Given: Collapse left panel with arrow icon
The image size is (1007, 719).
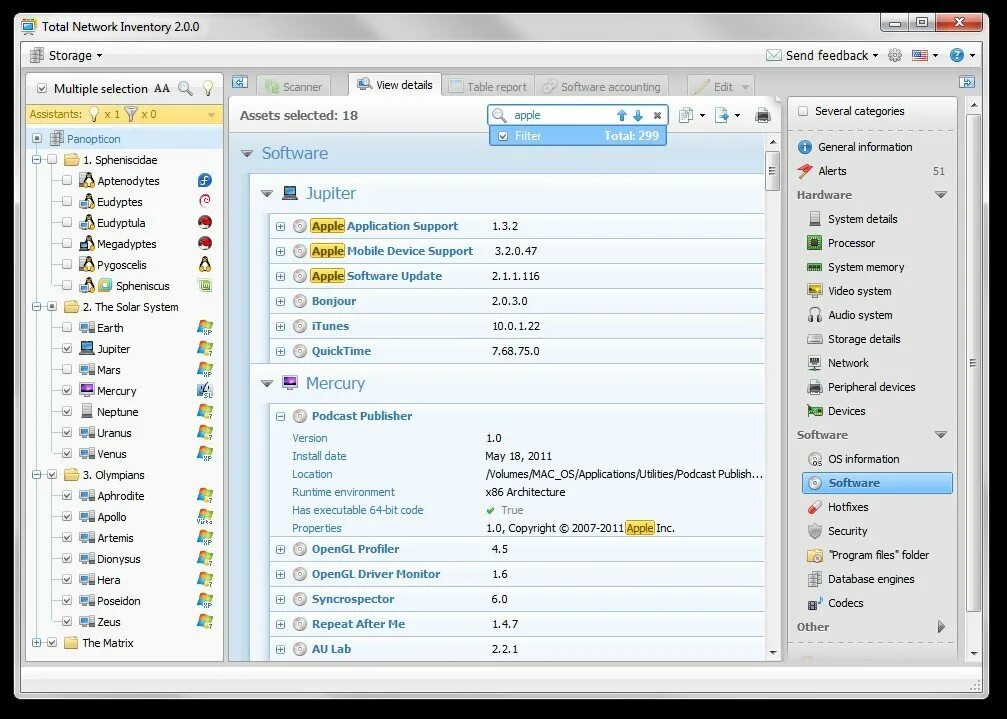Looking at the screenshot, I should (240, 82).
